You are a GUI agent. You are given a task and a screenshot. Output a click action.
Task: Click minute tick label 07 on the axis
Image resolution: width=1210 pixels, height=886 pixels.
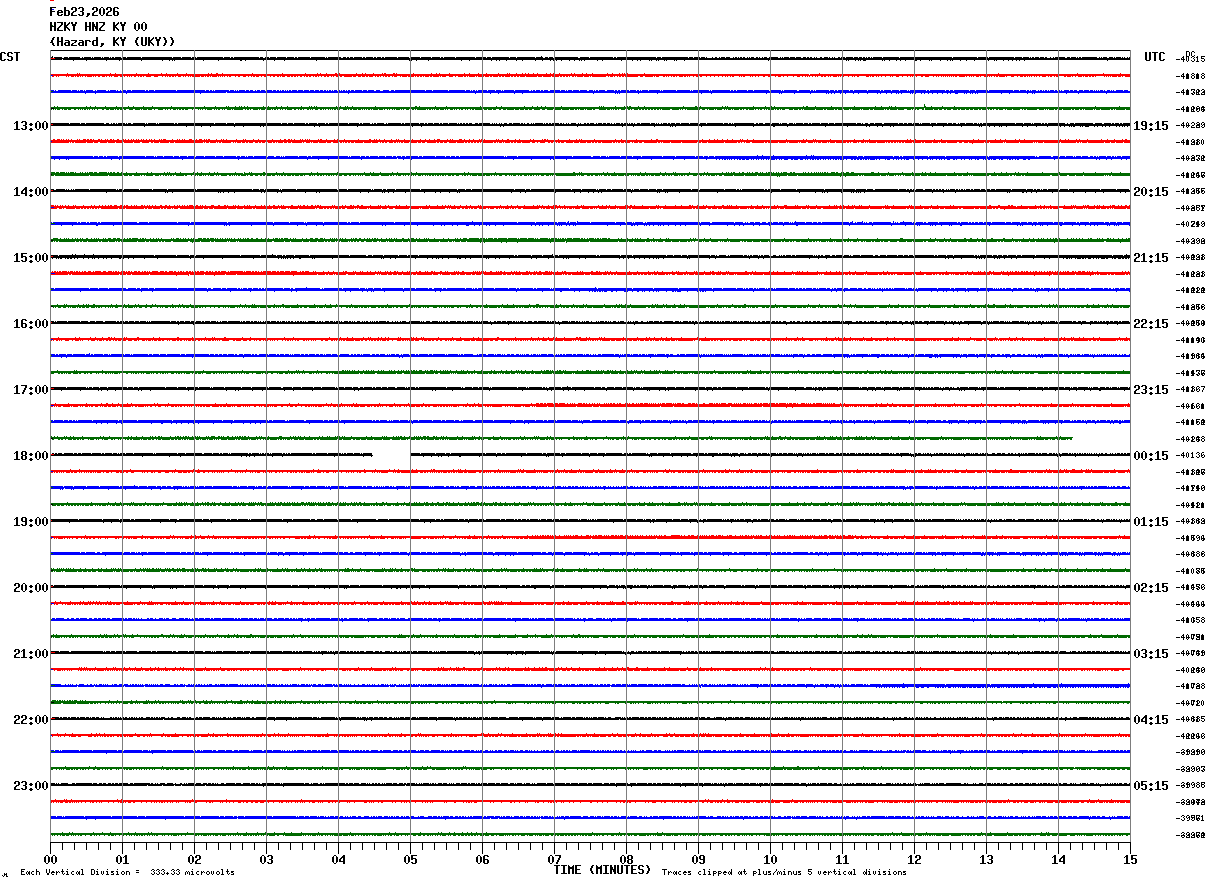554,859
